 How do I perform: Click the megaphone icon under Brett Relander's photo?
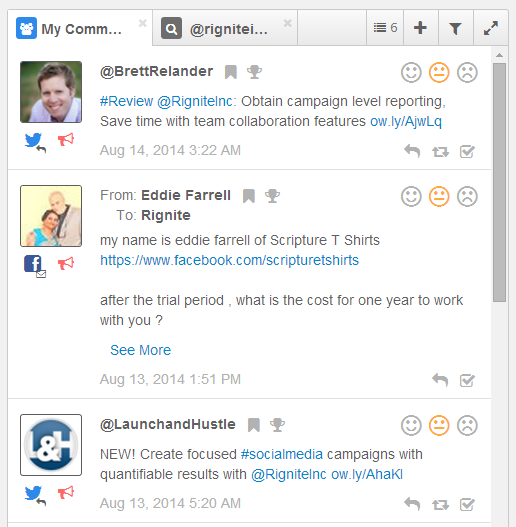pos(66,139)
